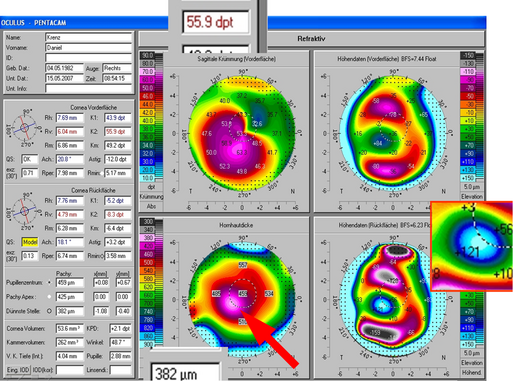Click the Vorname field containing Daniel

click(x=89, y=48)
